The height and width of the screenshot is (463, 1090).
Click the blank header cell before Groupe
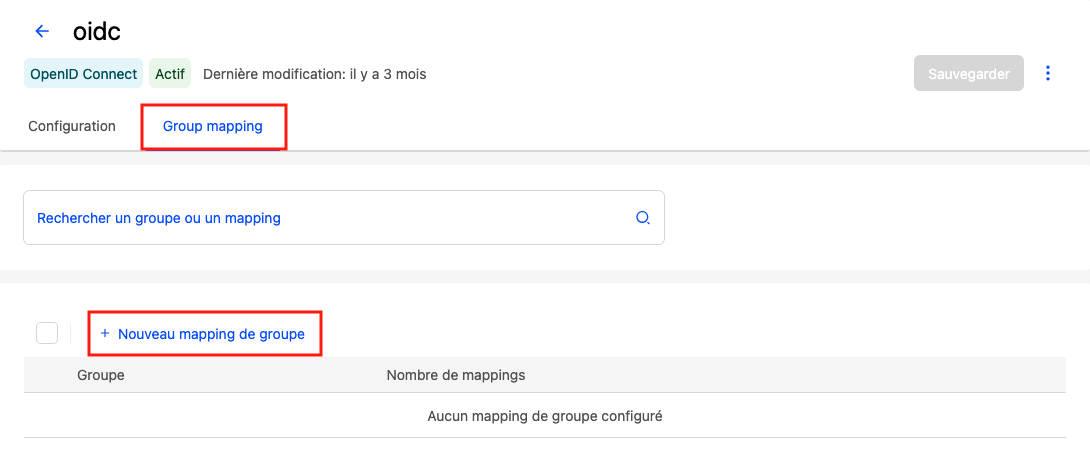coord(48,375)
